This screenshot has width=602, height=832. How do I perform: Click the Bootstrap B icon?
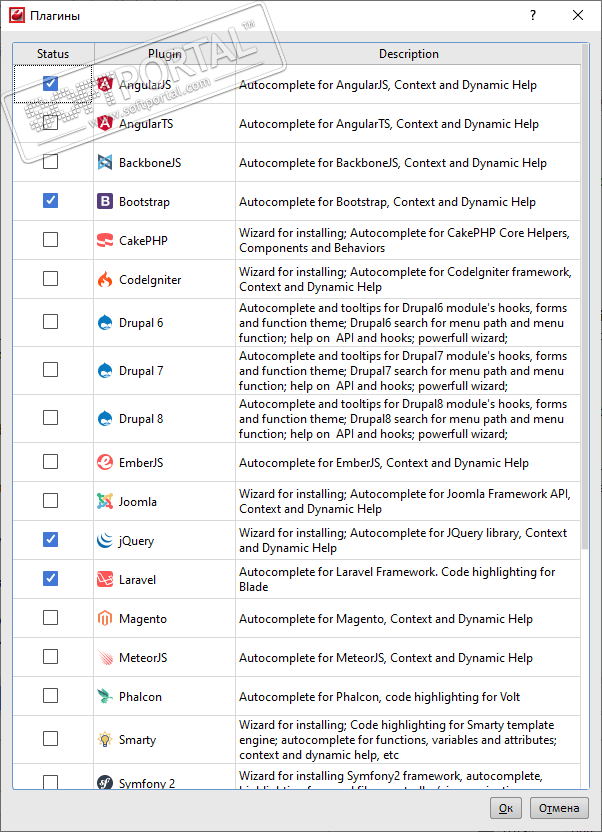click(105, 201)
